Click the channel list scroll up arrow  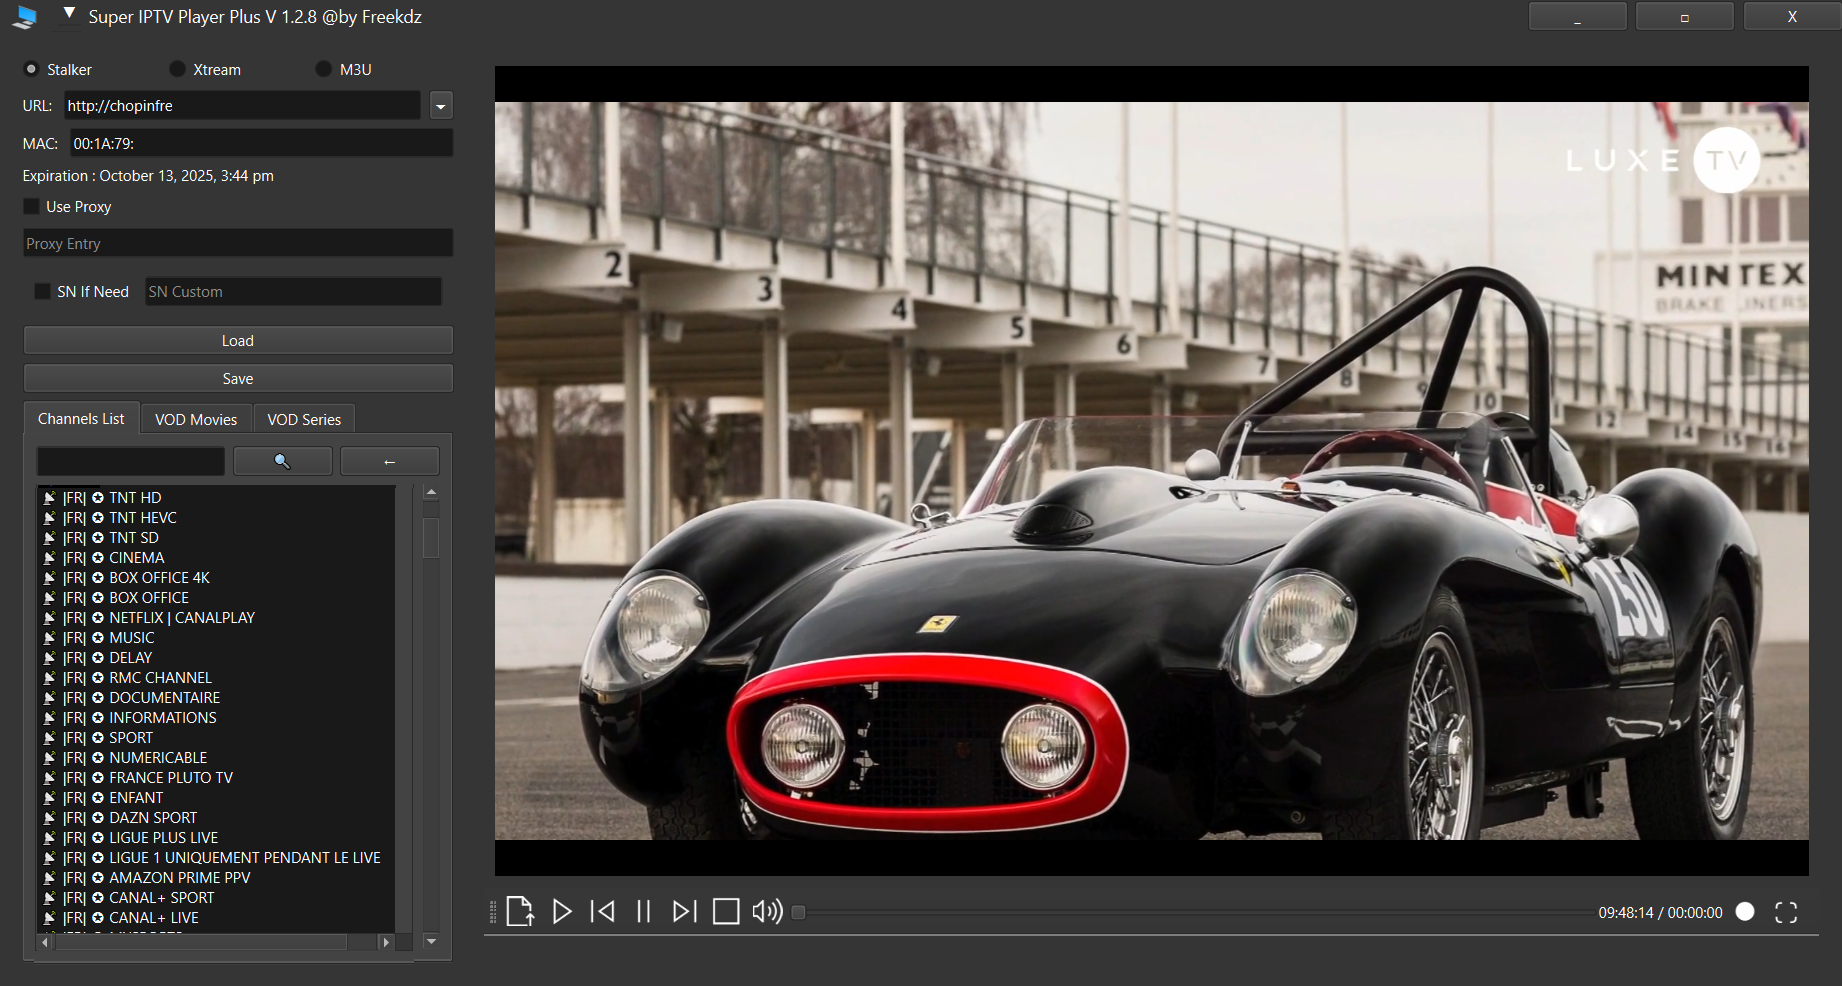pos(431,492)
